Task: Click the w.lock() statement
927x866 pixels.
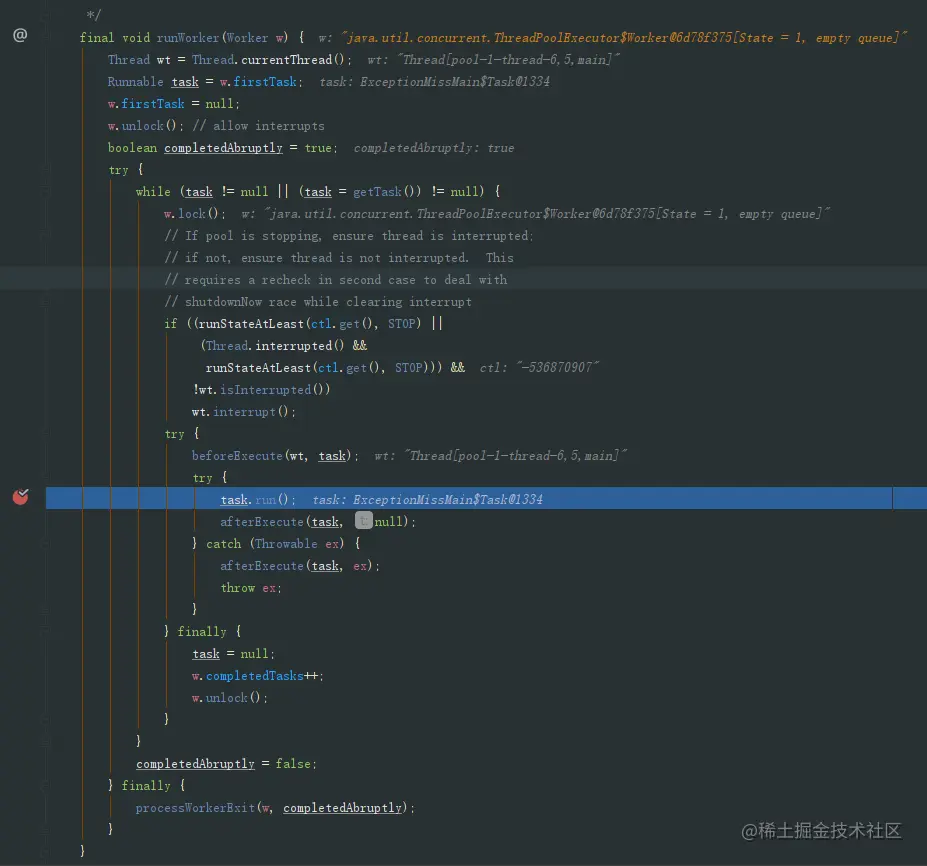Action: [195, 213]
